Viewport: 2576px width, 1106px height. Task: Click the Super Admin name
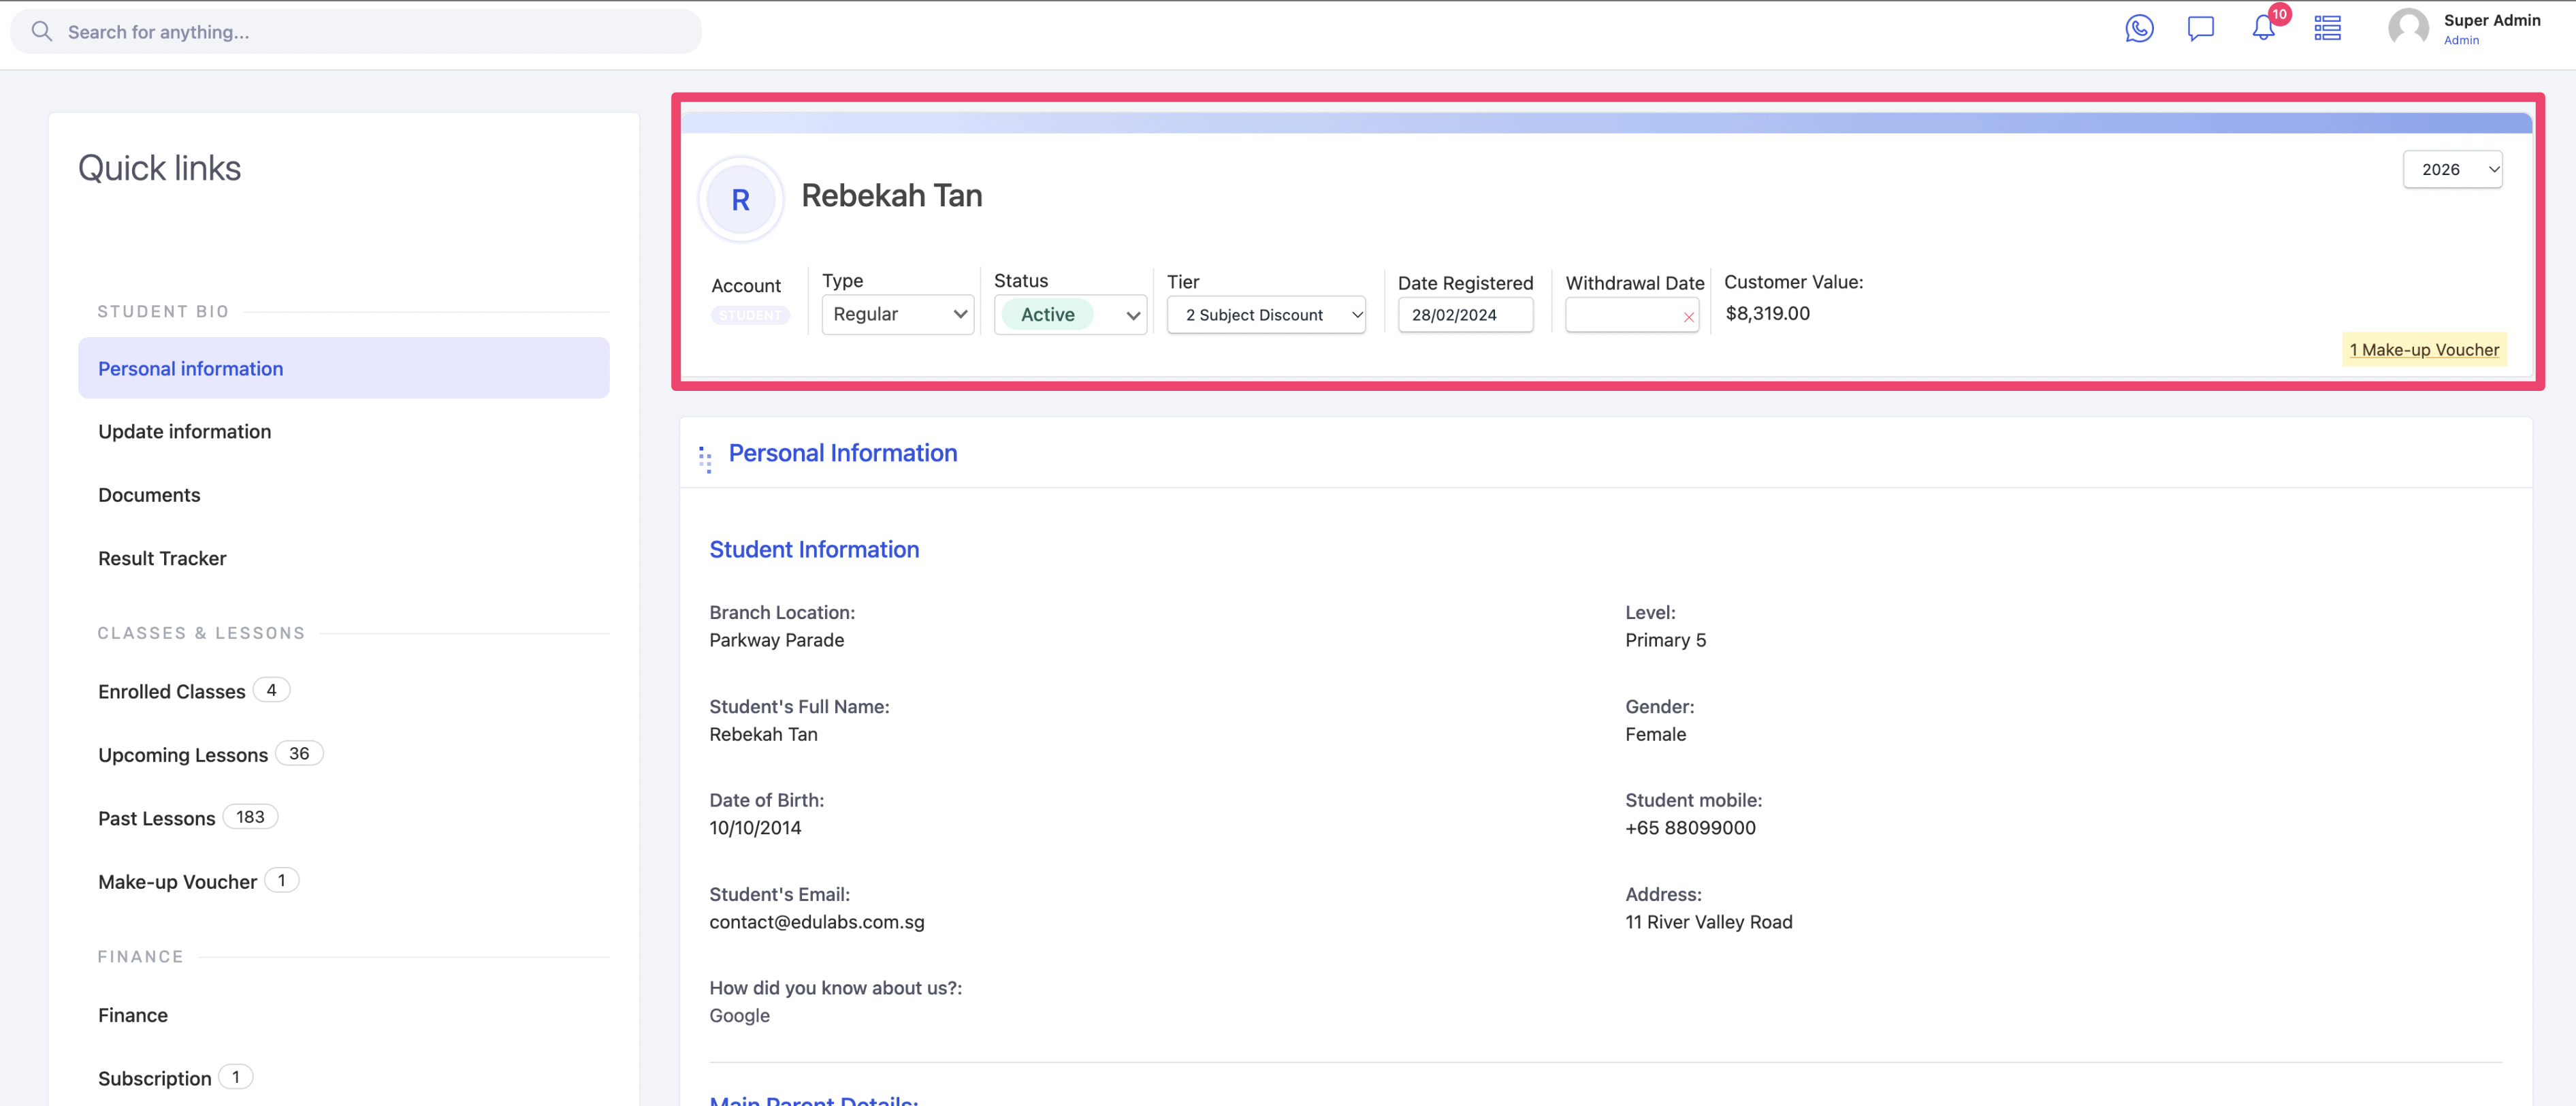coord(2491,20)
